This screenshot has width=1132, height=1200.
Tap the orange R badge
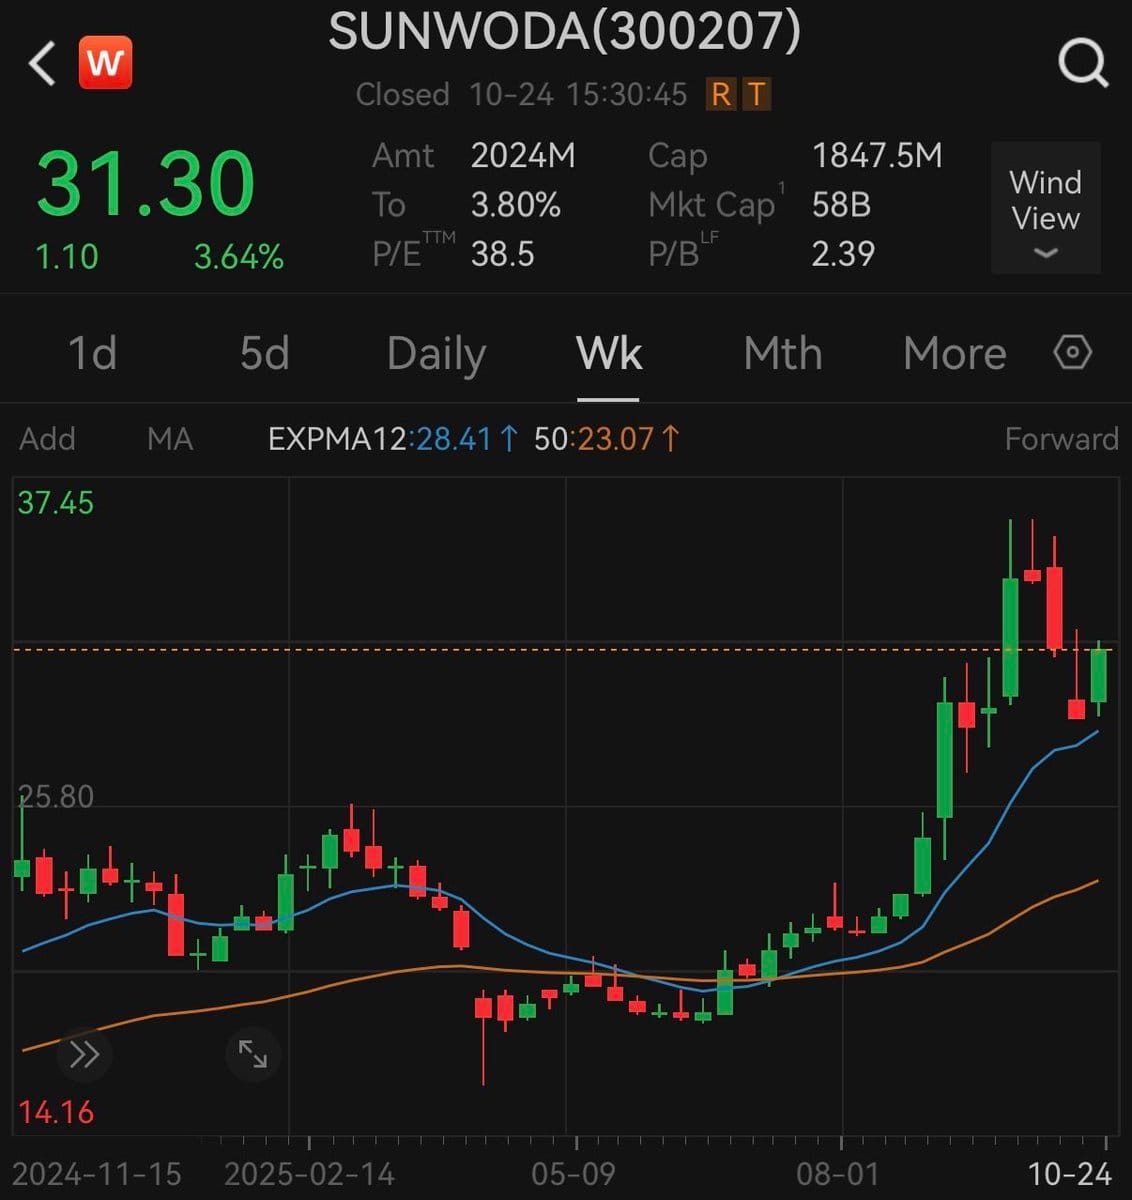[720, 94]
